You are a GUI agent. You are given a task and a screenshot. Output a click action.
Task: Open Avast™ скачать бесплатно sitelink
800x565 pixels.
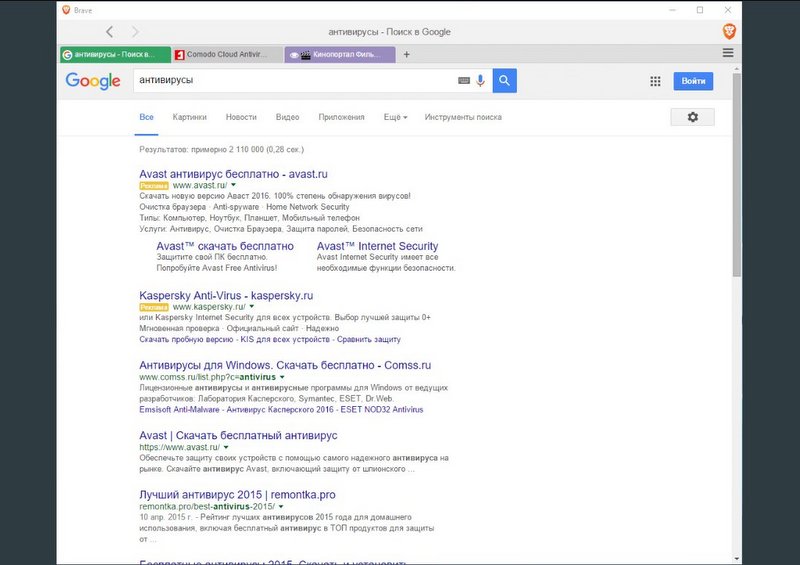click(225, 246)
